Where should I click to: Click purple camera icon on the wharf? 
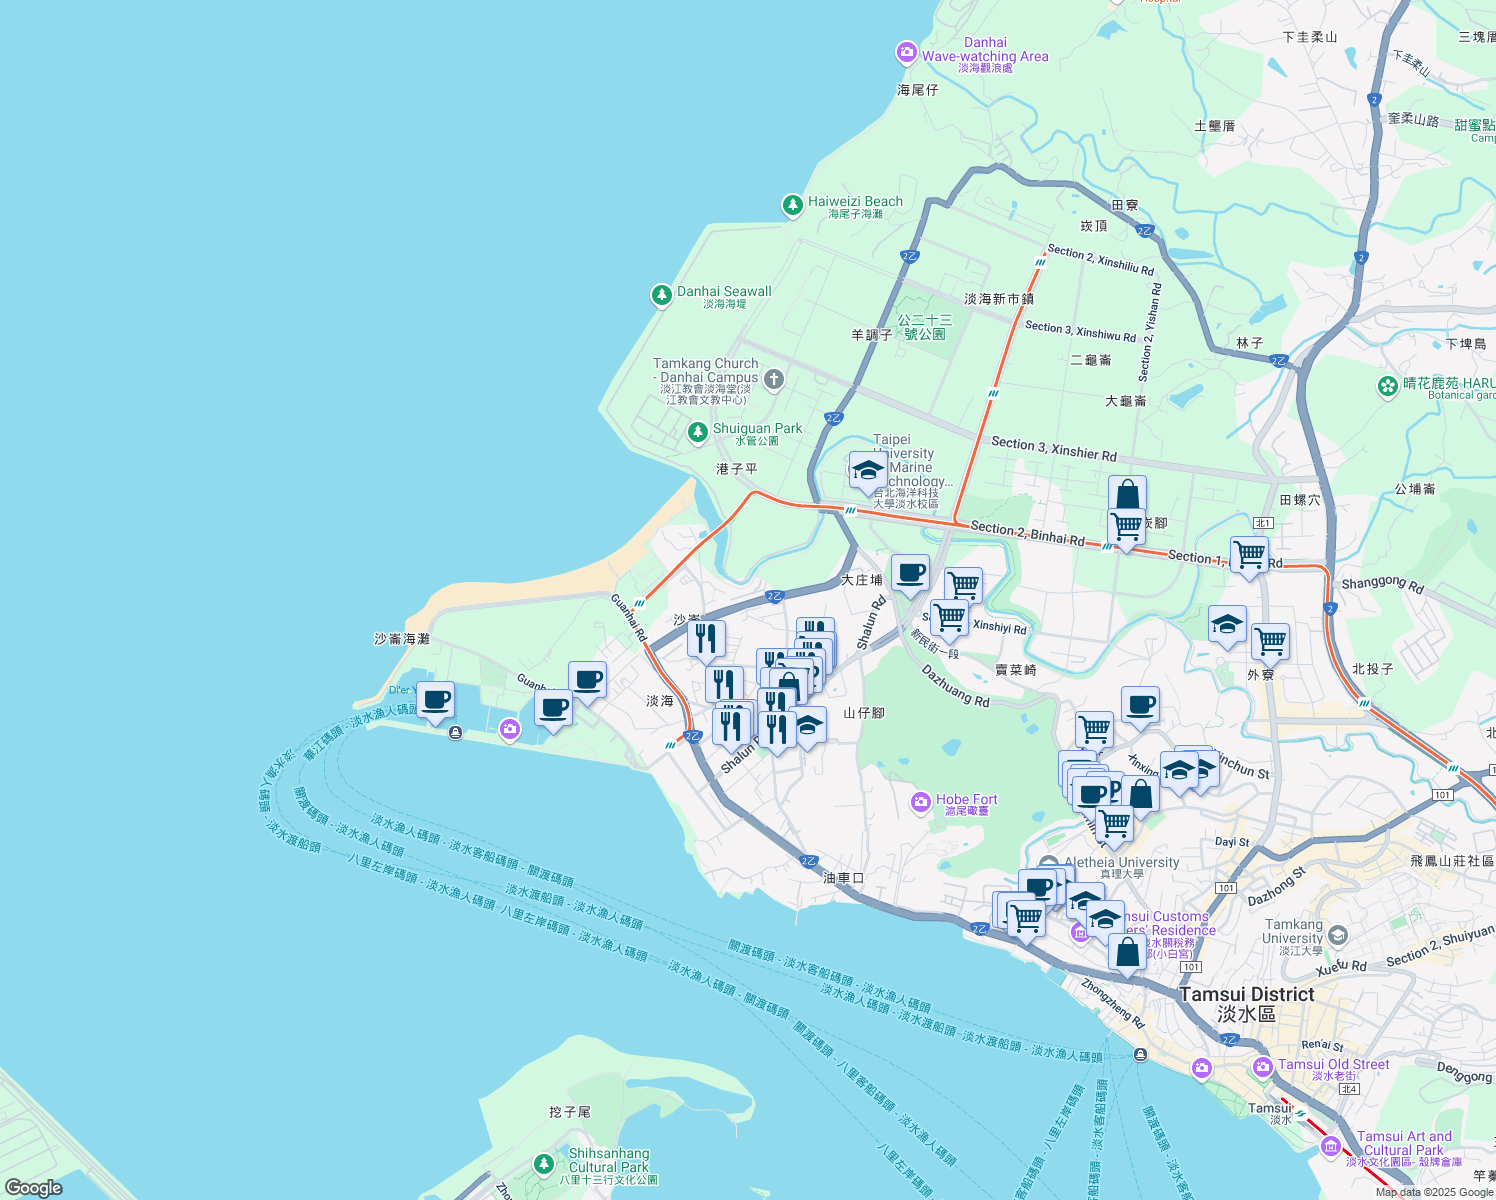(x=511, y=730)
